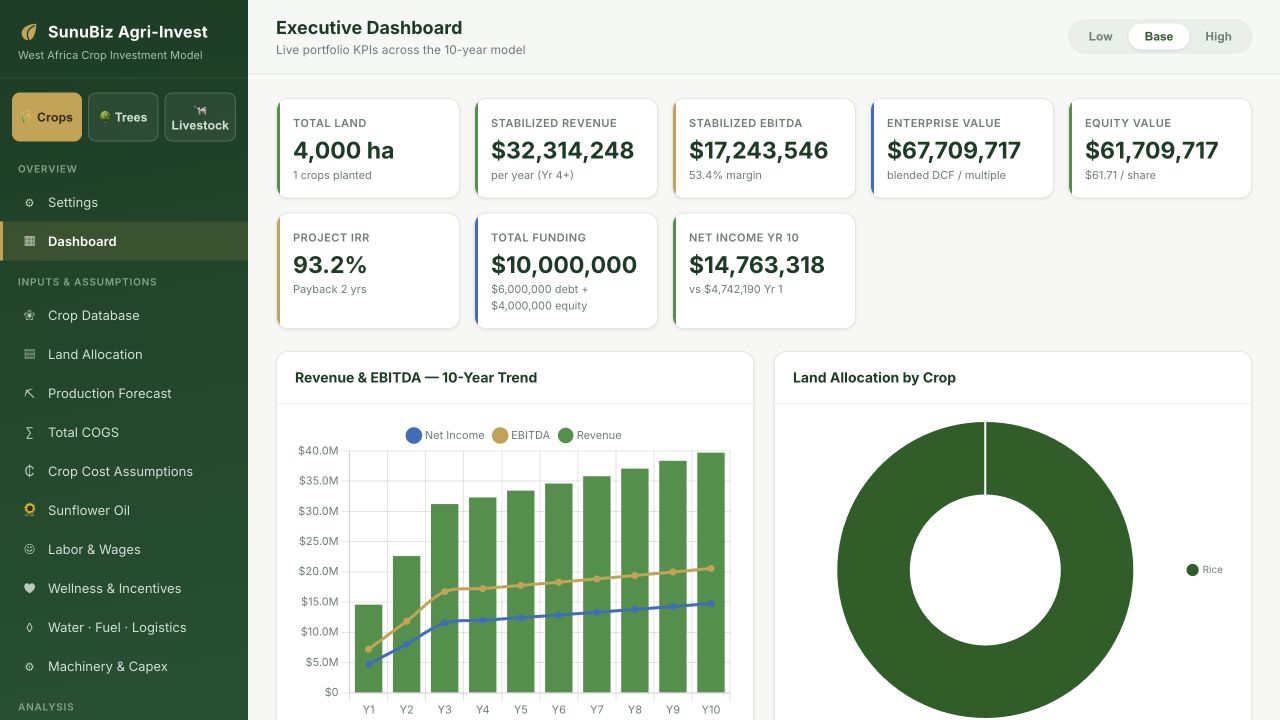
Task: Toggle EBITDA series in chart legend
Action: click(x=521, y=435)
